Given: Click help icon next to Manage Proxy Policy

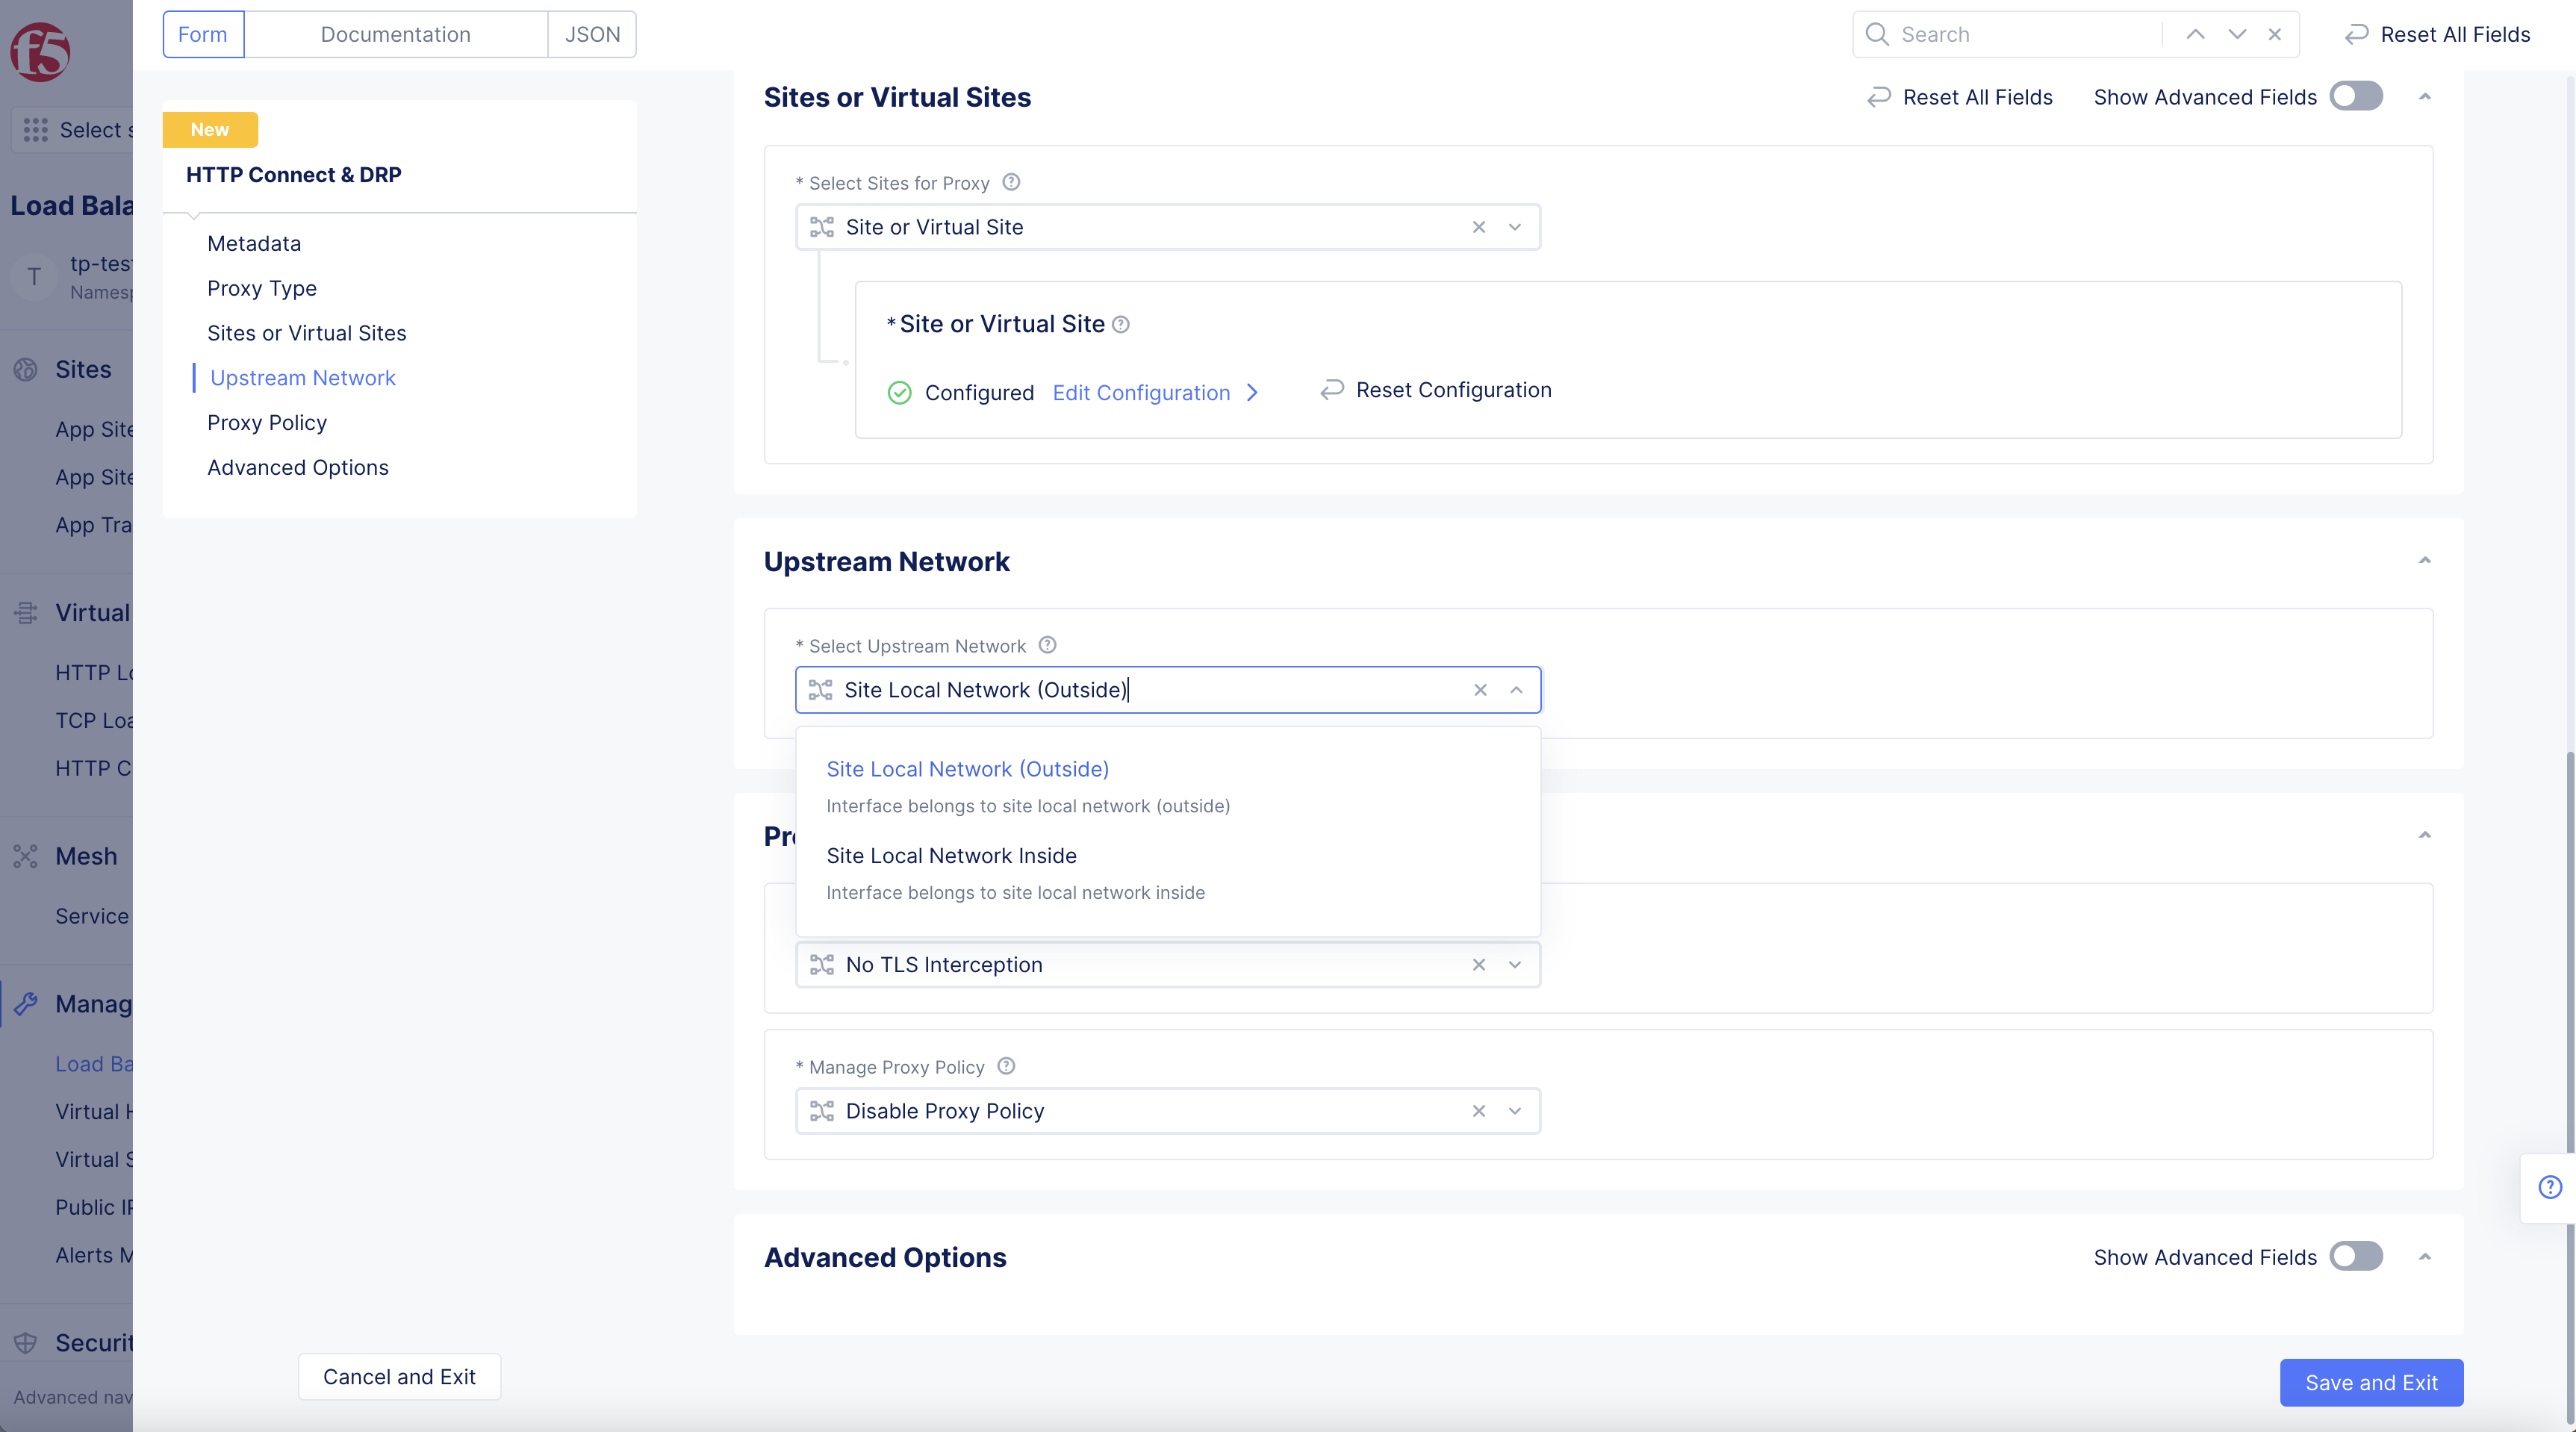Looking at the screenshot, I should (1006, 1066).
